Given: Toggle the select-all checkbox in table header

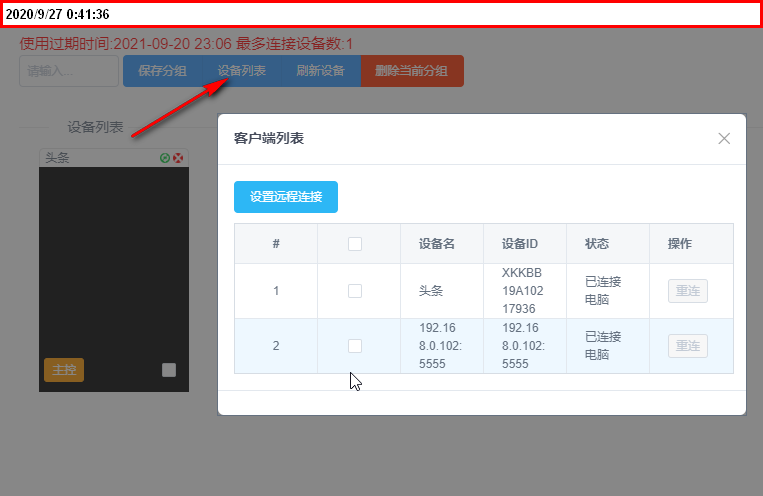Looking at the screenshot, I should [x=355, y=244].
